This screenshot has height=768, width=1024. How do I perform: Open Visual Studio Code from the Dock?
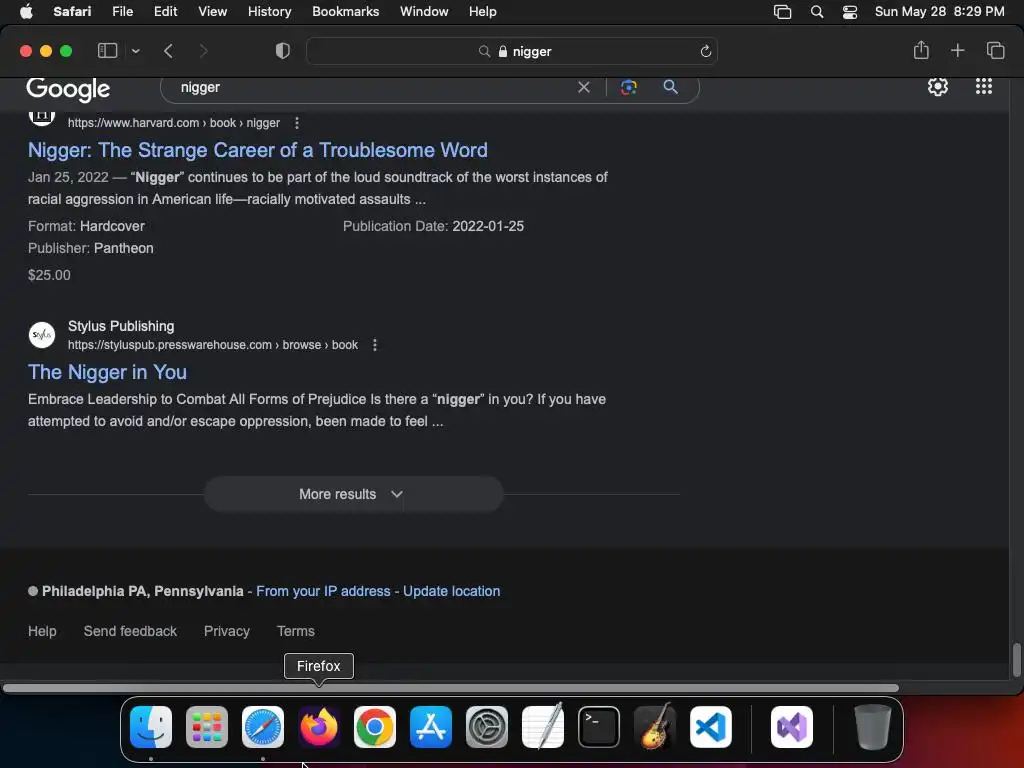pos(711,727)
